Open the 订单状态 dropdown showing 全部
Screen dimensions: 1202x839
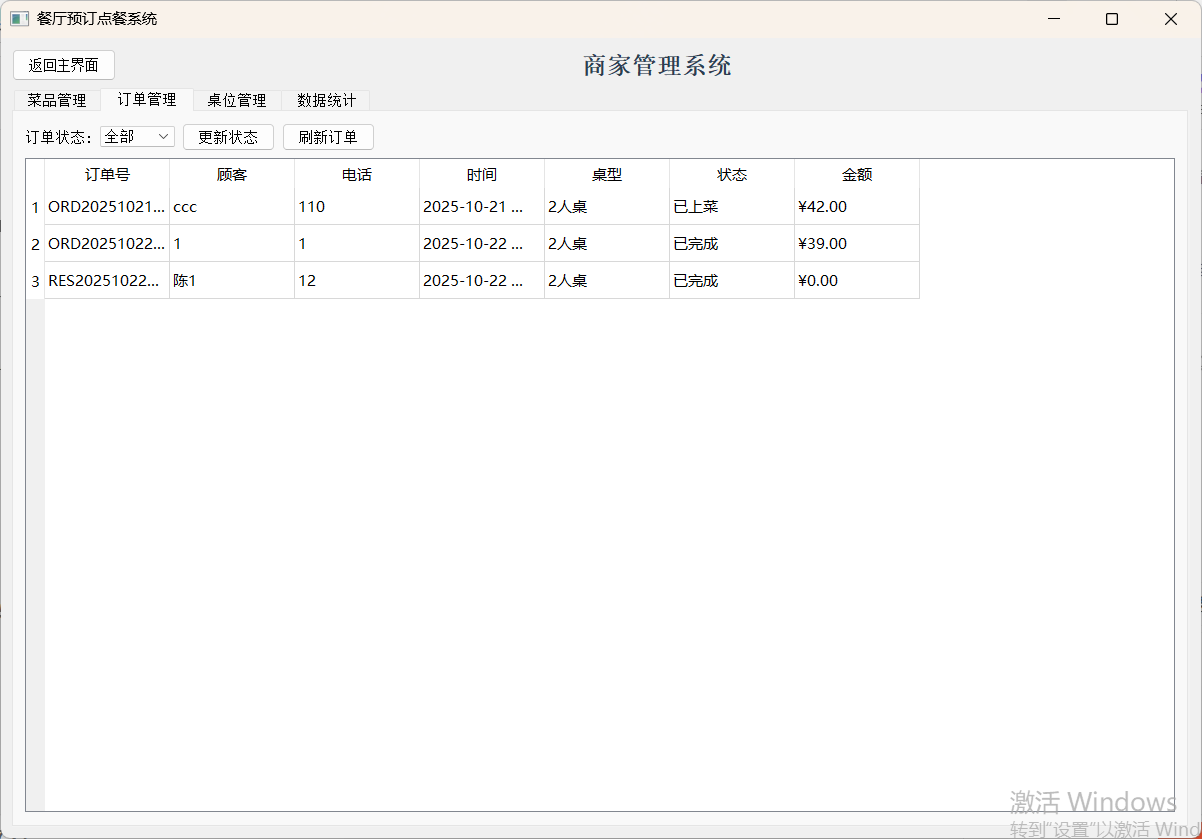pos(138,136)
